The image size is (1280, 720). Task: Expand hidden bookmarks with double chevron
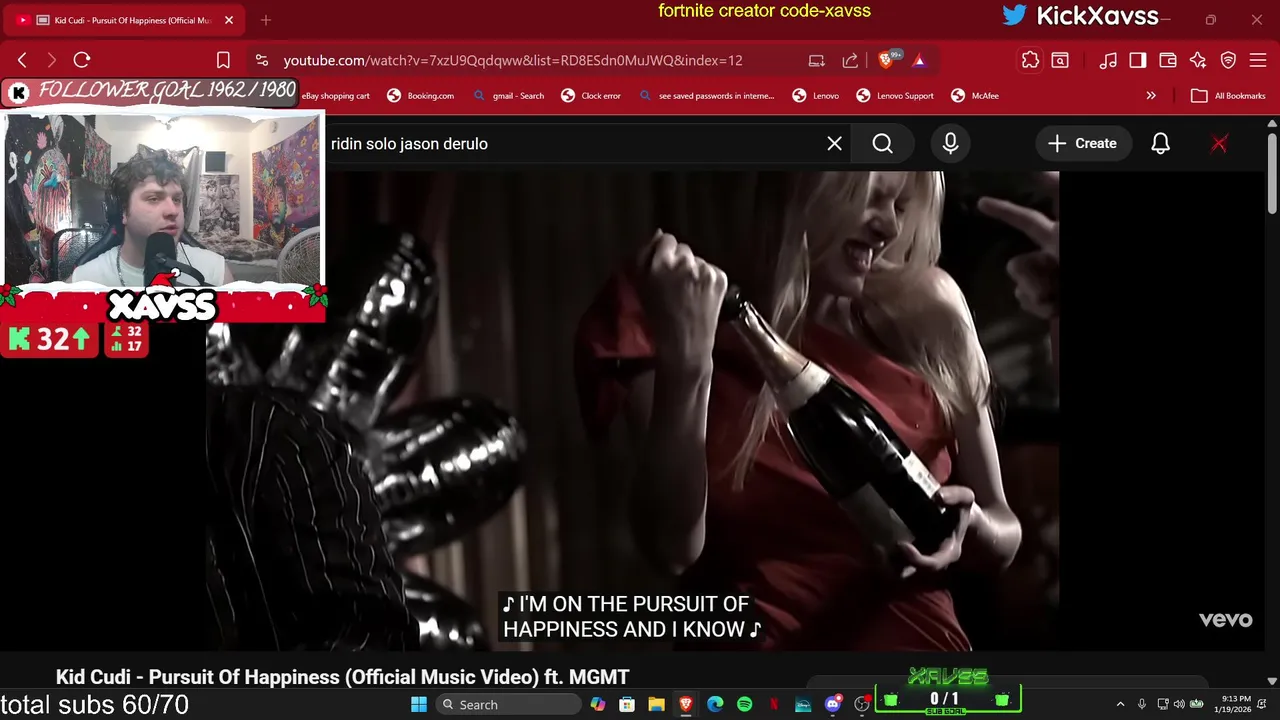coord(1151,96)
